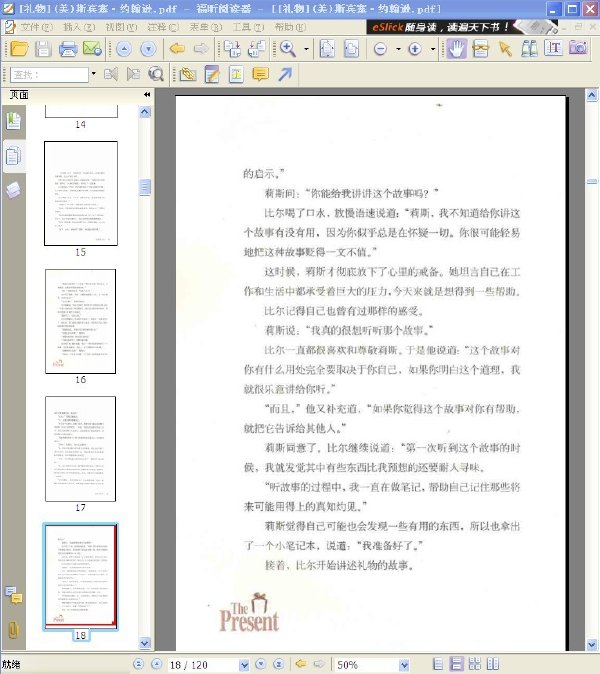Click the Typewriter tool icon

point(481,49)
